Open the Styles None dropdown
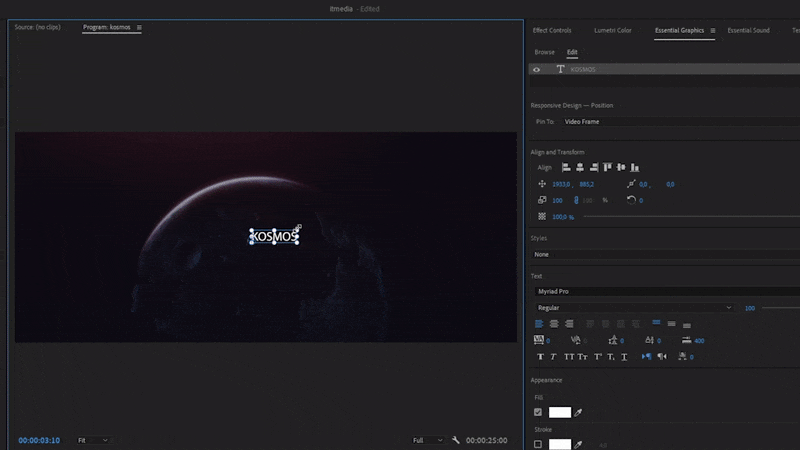 pyautogui.click(x=665, y=254)
